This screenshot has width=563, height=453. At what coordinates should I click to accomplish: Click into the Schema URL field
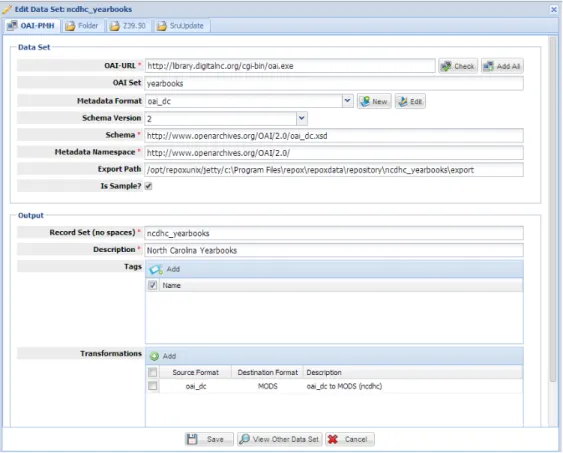[334, 136]
